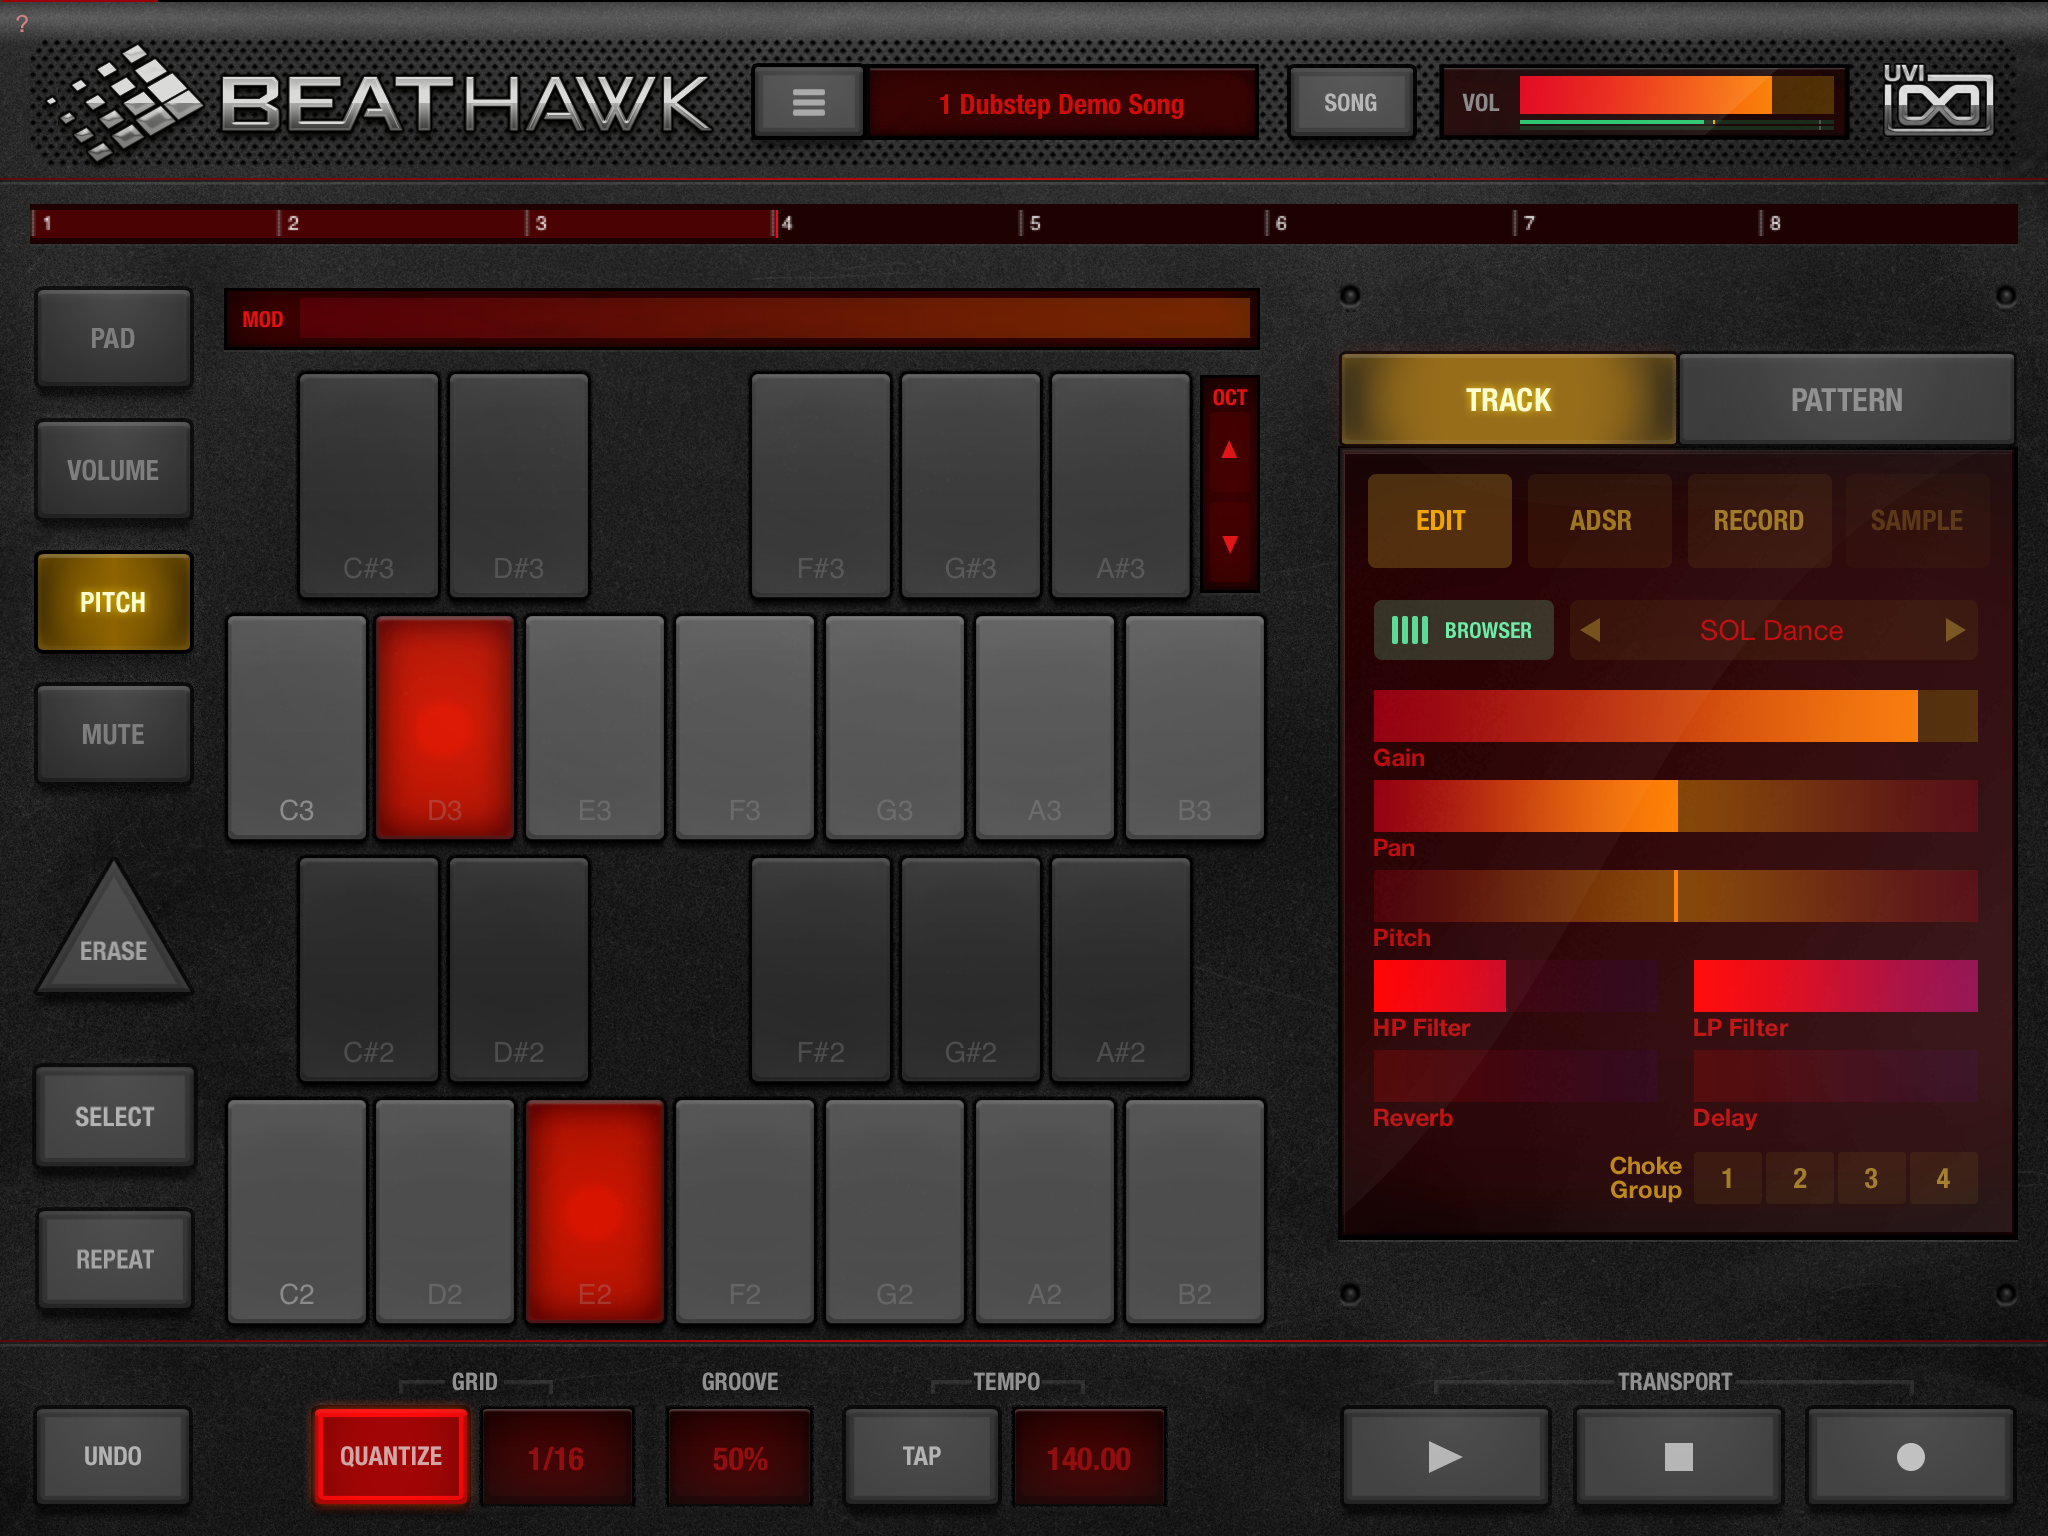The height and width of the screenshot is (1536, 2048).
Task: Stop playback with the stop button
Action: [x=1678, y=1456]
